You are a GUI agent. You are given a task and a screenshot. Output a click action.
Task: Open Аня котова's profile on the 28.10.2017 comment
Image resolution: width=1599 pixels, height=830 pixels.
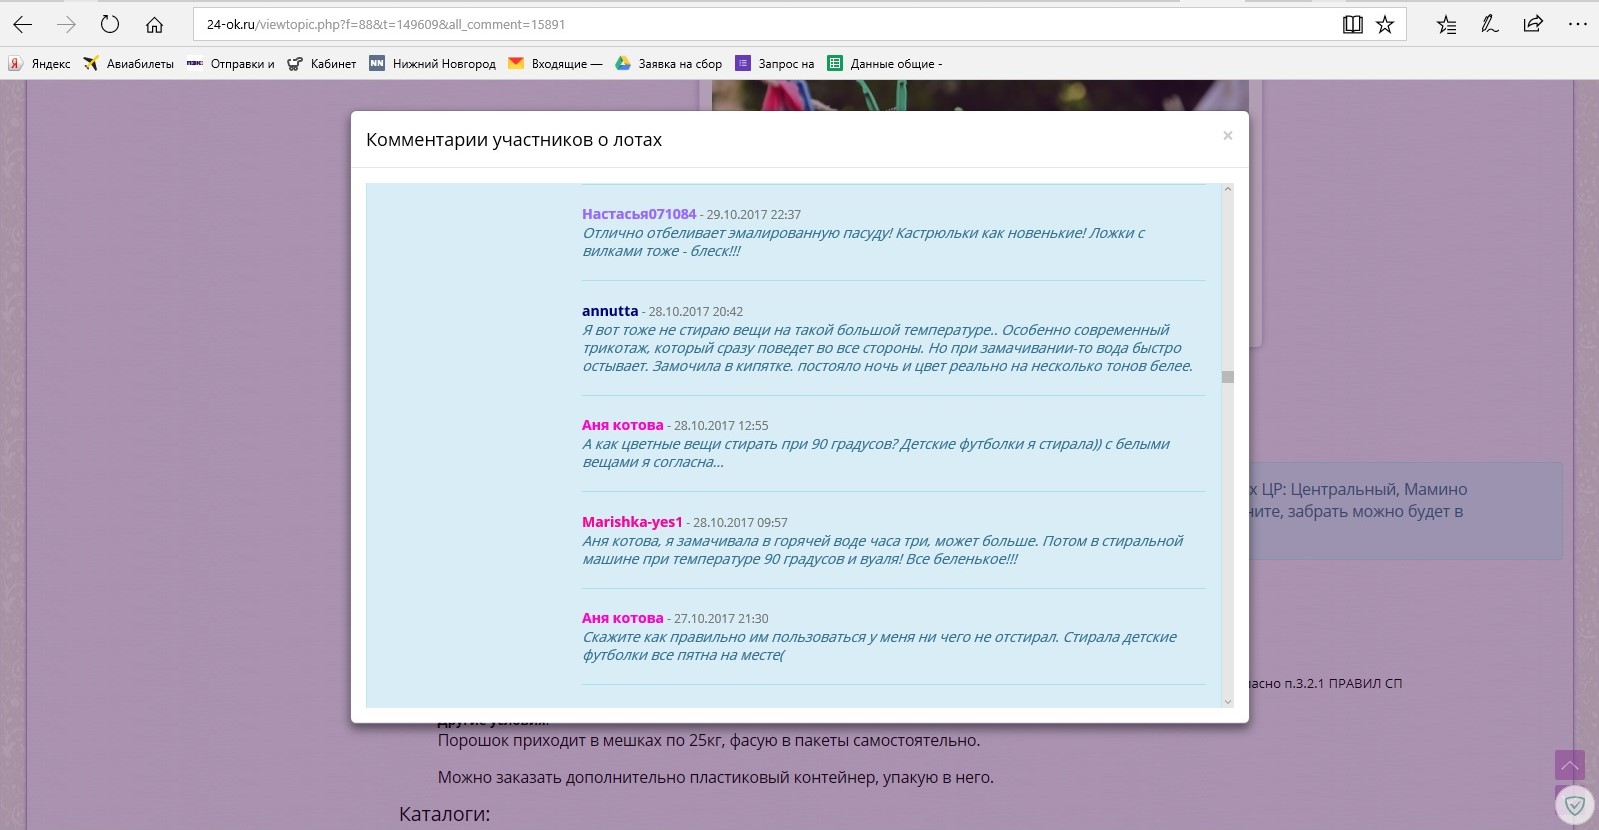(623, 425)
